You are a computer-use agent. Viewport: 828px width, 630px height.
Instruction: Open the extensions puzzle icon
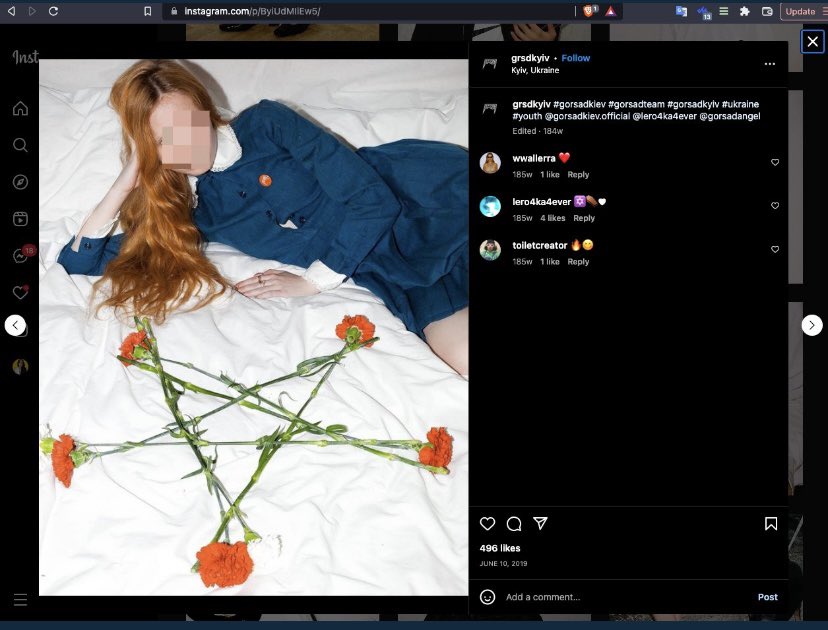click(745, 11)
